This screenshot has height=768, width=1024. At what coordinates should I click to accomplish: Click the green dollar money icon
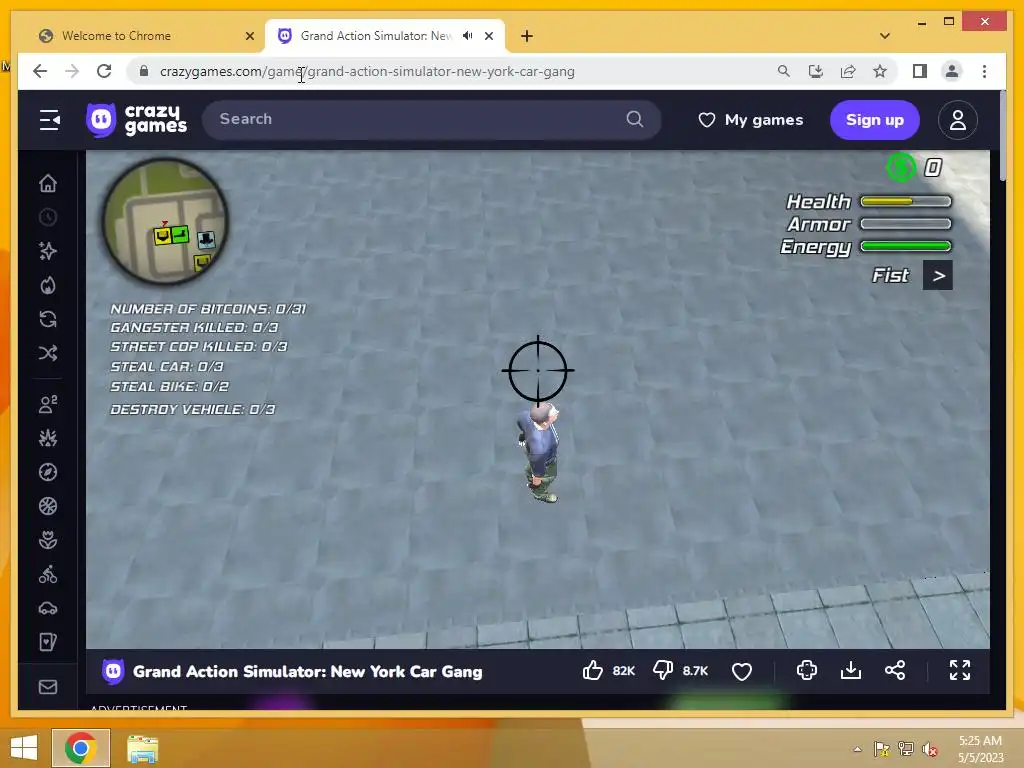click(901, 168)
